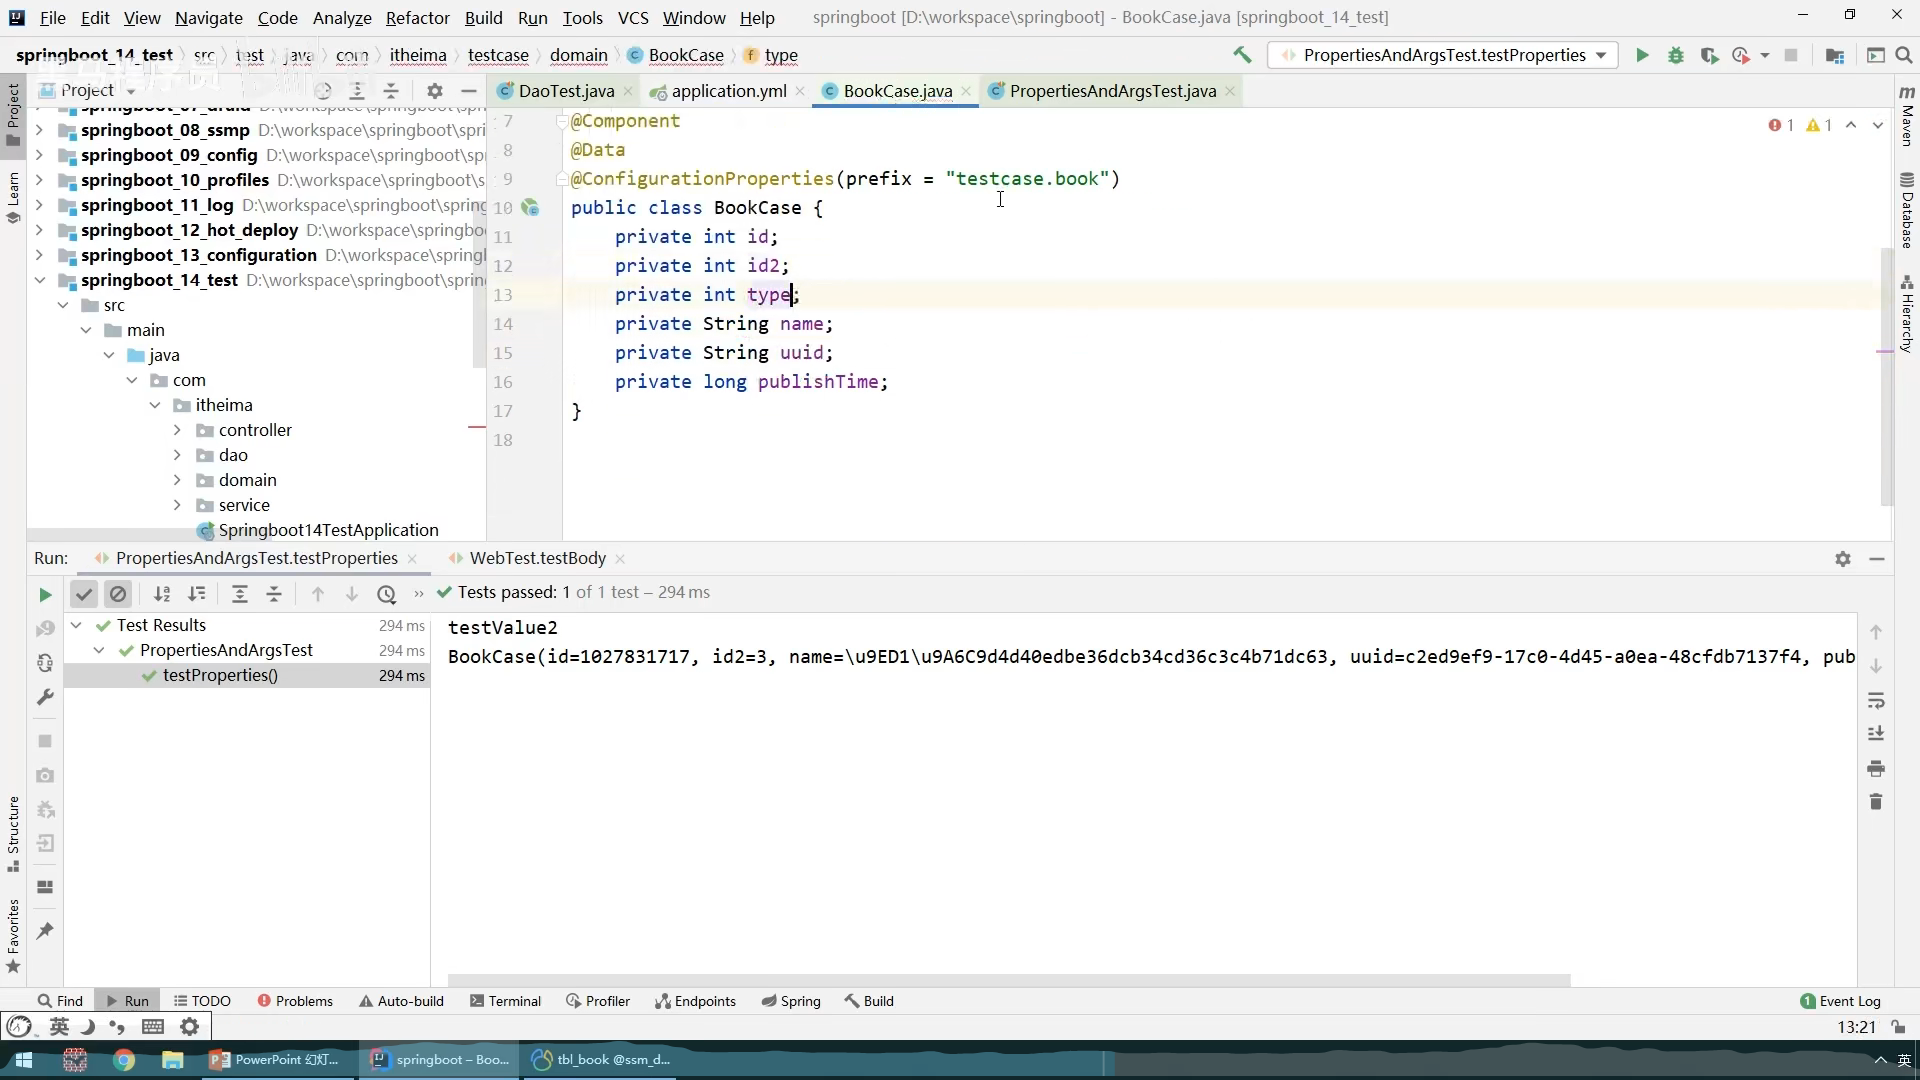Screen dimensions: 1920x1080
Task: Open the Refactor menu
Action: click(417, 18)
